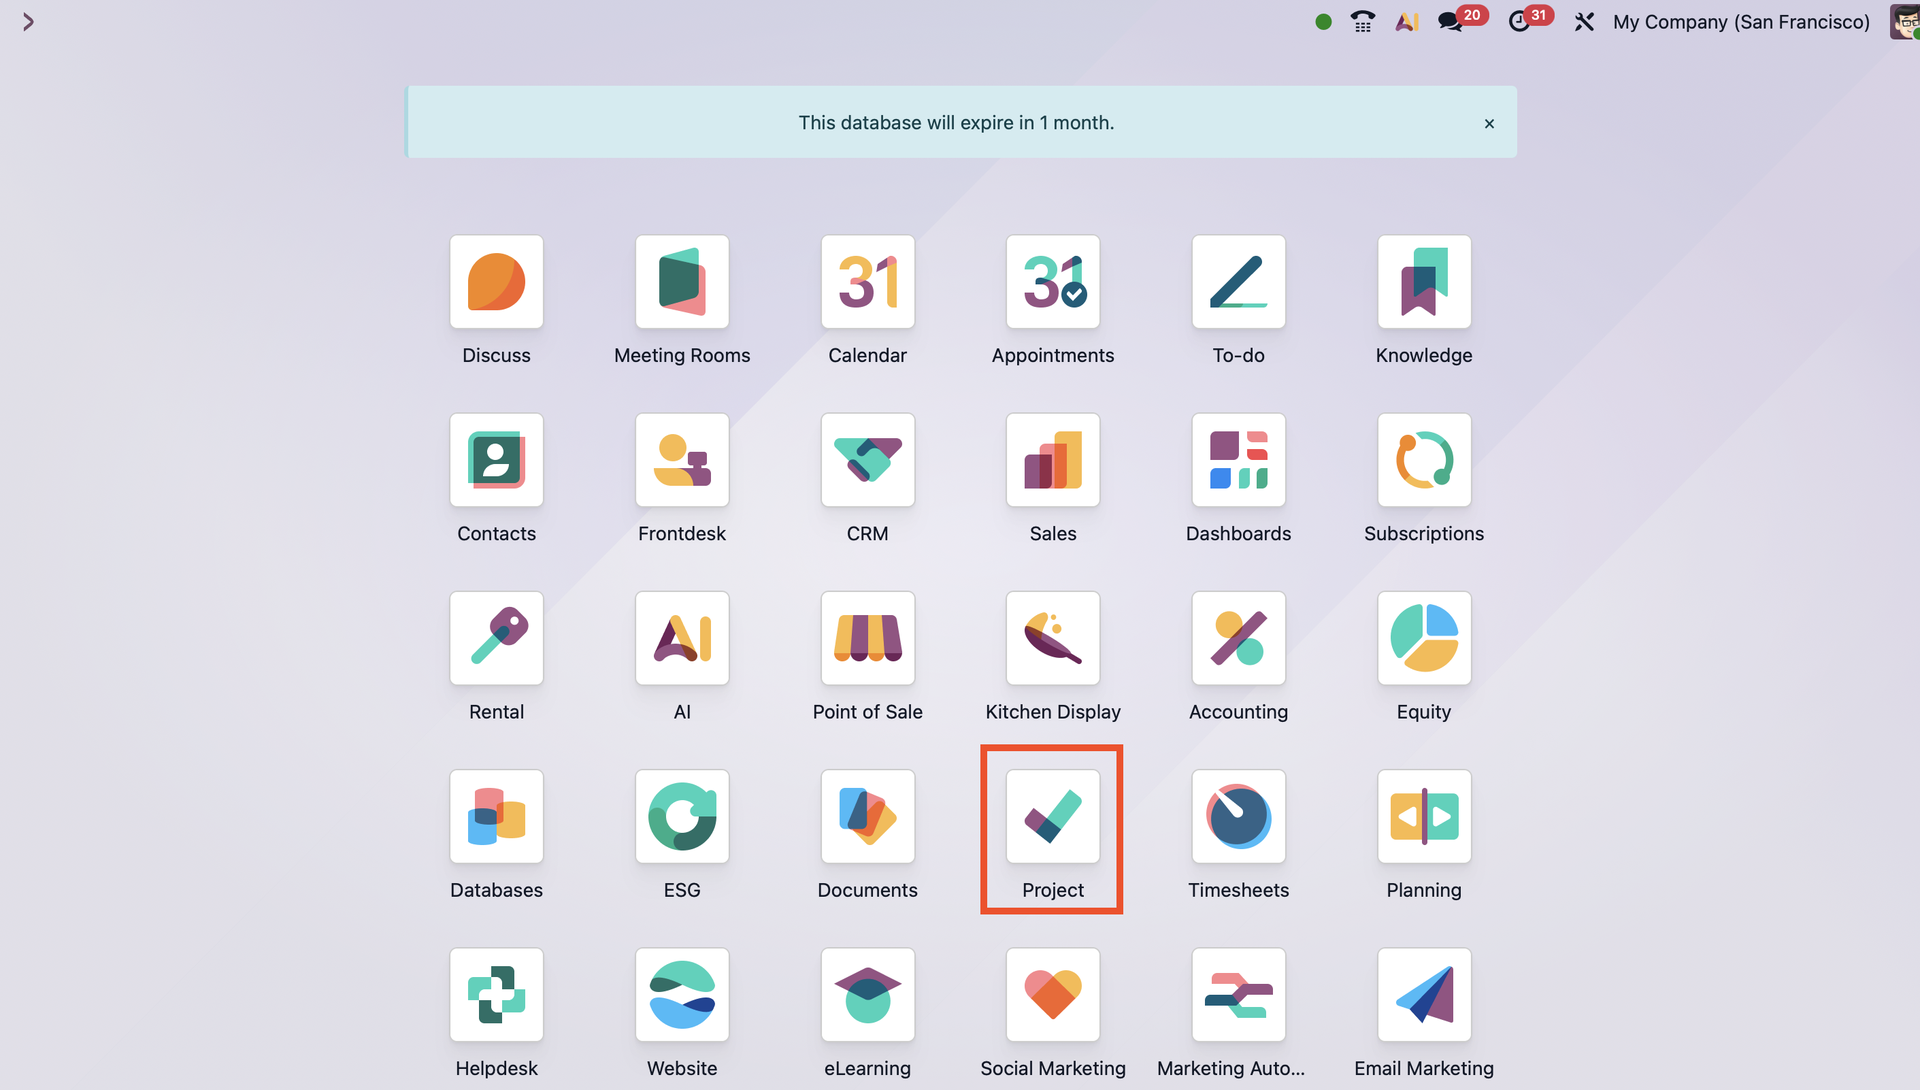
Task: Open the user avatar menu
Action: pyautogui.click(x=1903, y=22)
